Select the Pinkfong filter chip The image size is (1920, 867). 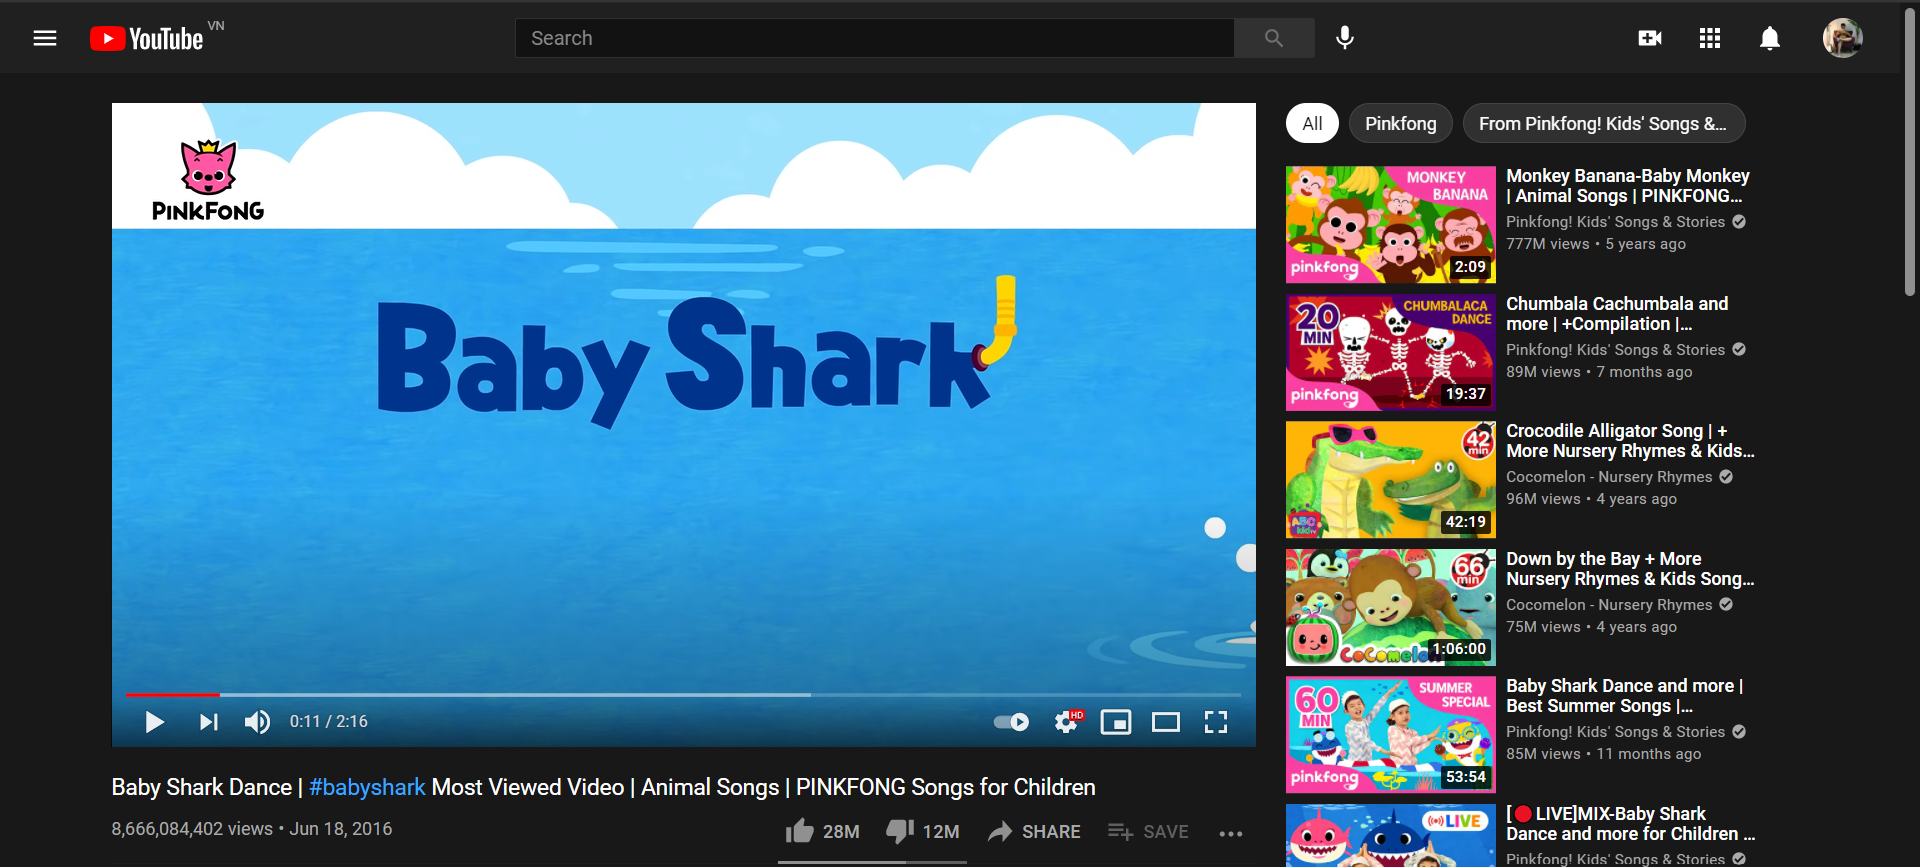click(1400, 124)
